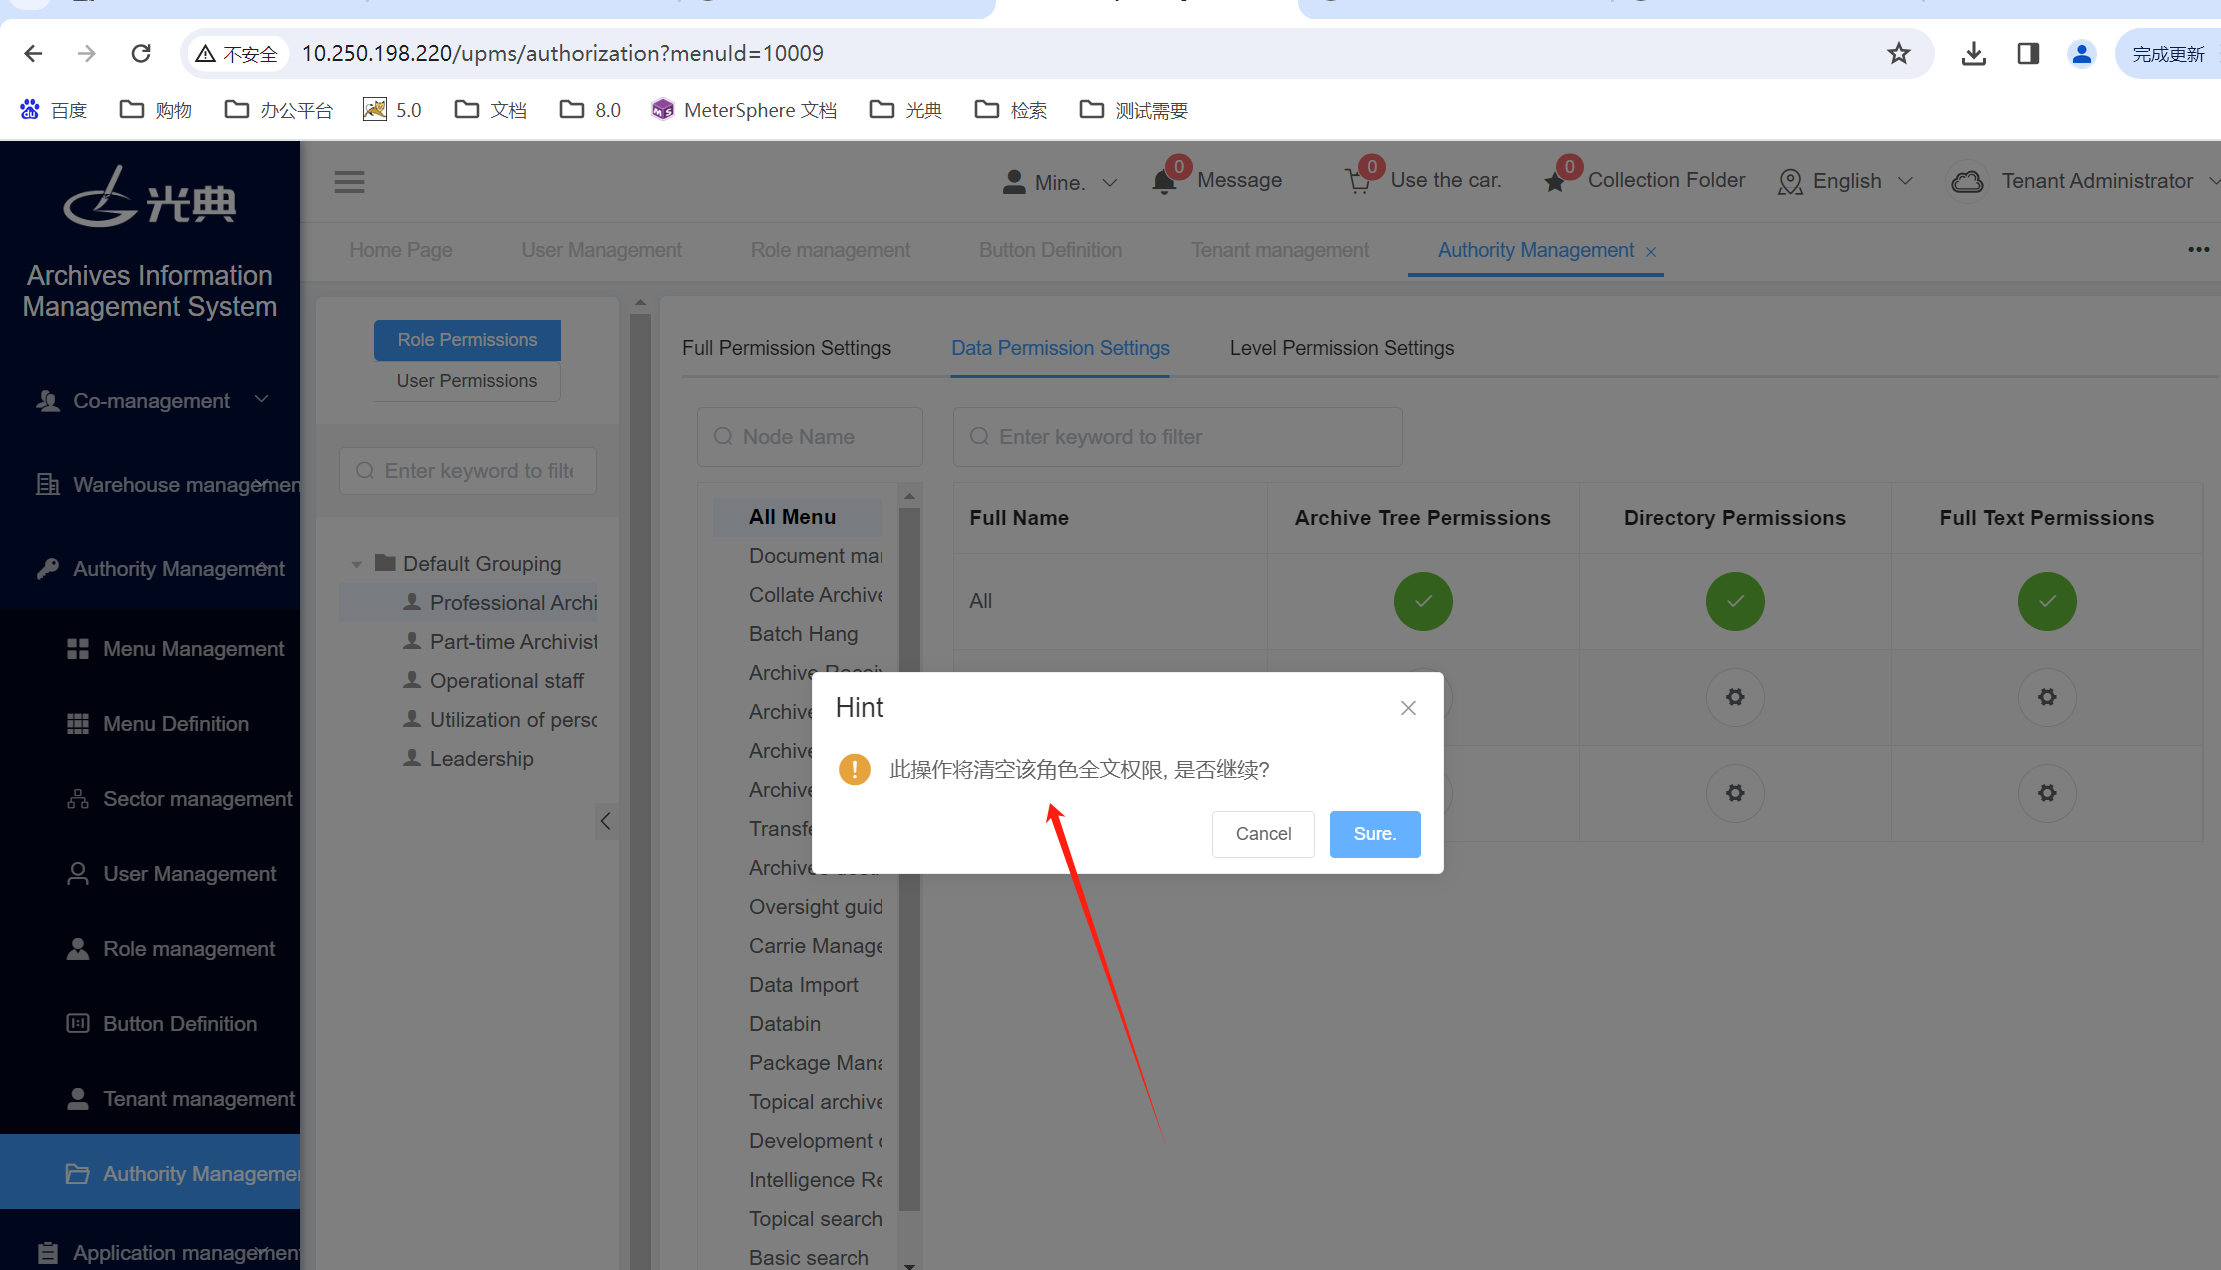The height and width of the screenshot is (1270, 2221).
Task: Focus the Node Name search field
Action: (x=810, y=437)
